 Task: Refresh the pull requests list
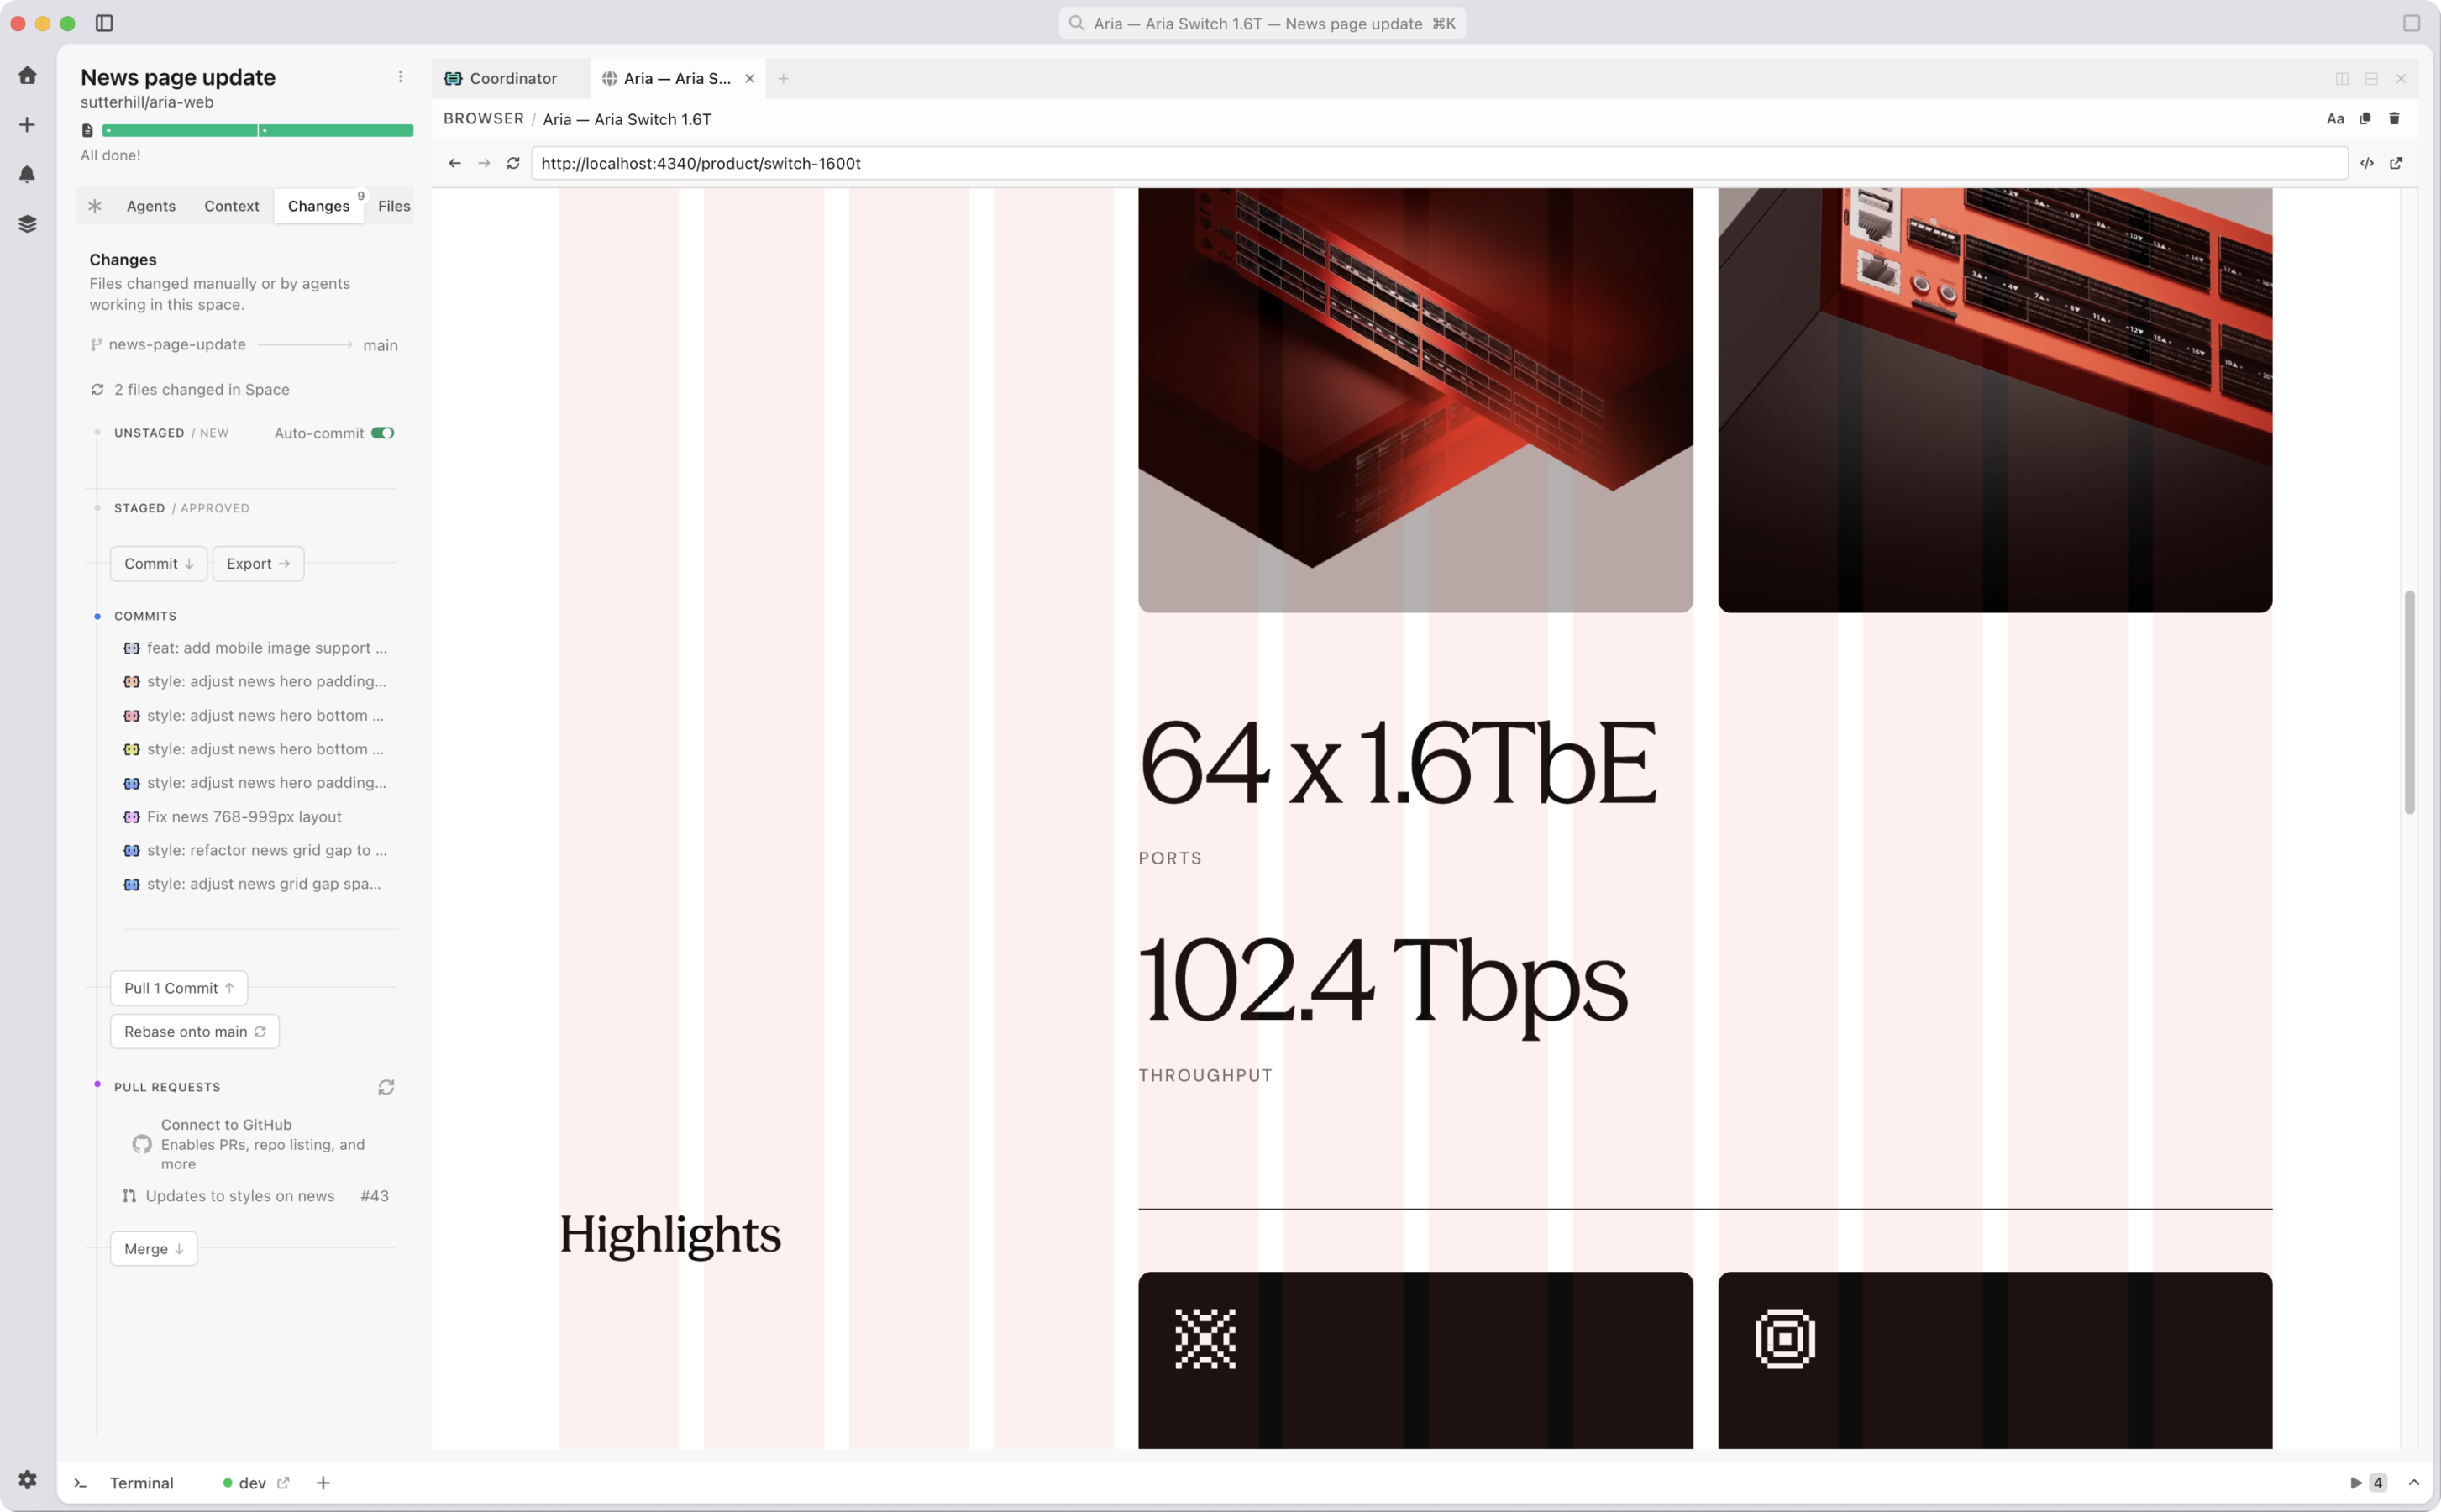(x=386, y=1087)
